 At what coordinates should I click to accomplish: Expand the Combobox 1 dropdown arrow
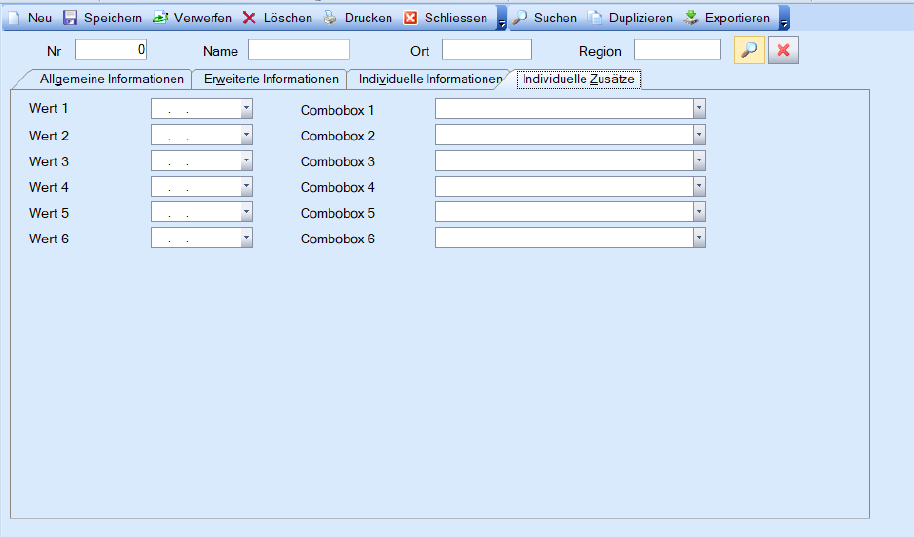click(699, 108)
